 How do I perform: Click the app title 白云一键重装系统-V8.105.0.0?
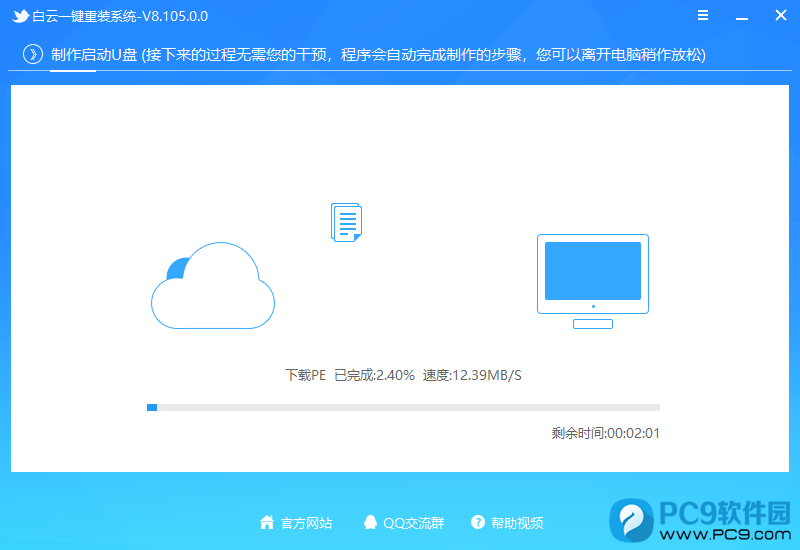(x=120, y=16)
